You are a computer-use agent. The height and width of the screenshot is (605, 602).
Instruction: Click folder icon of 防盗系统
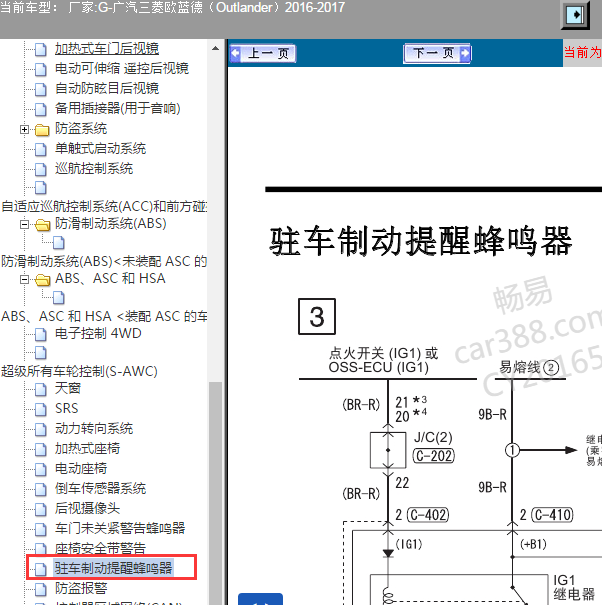click(x=42, y=130)
